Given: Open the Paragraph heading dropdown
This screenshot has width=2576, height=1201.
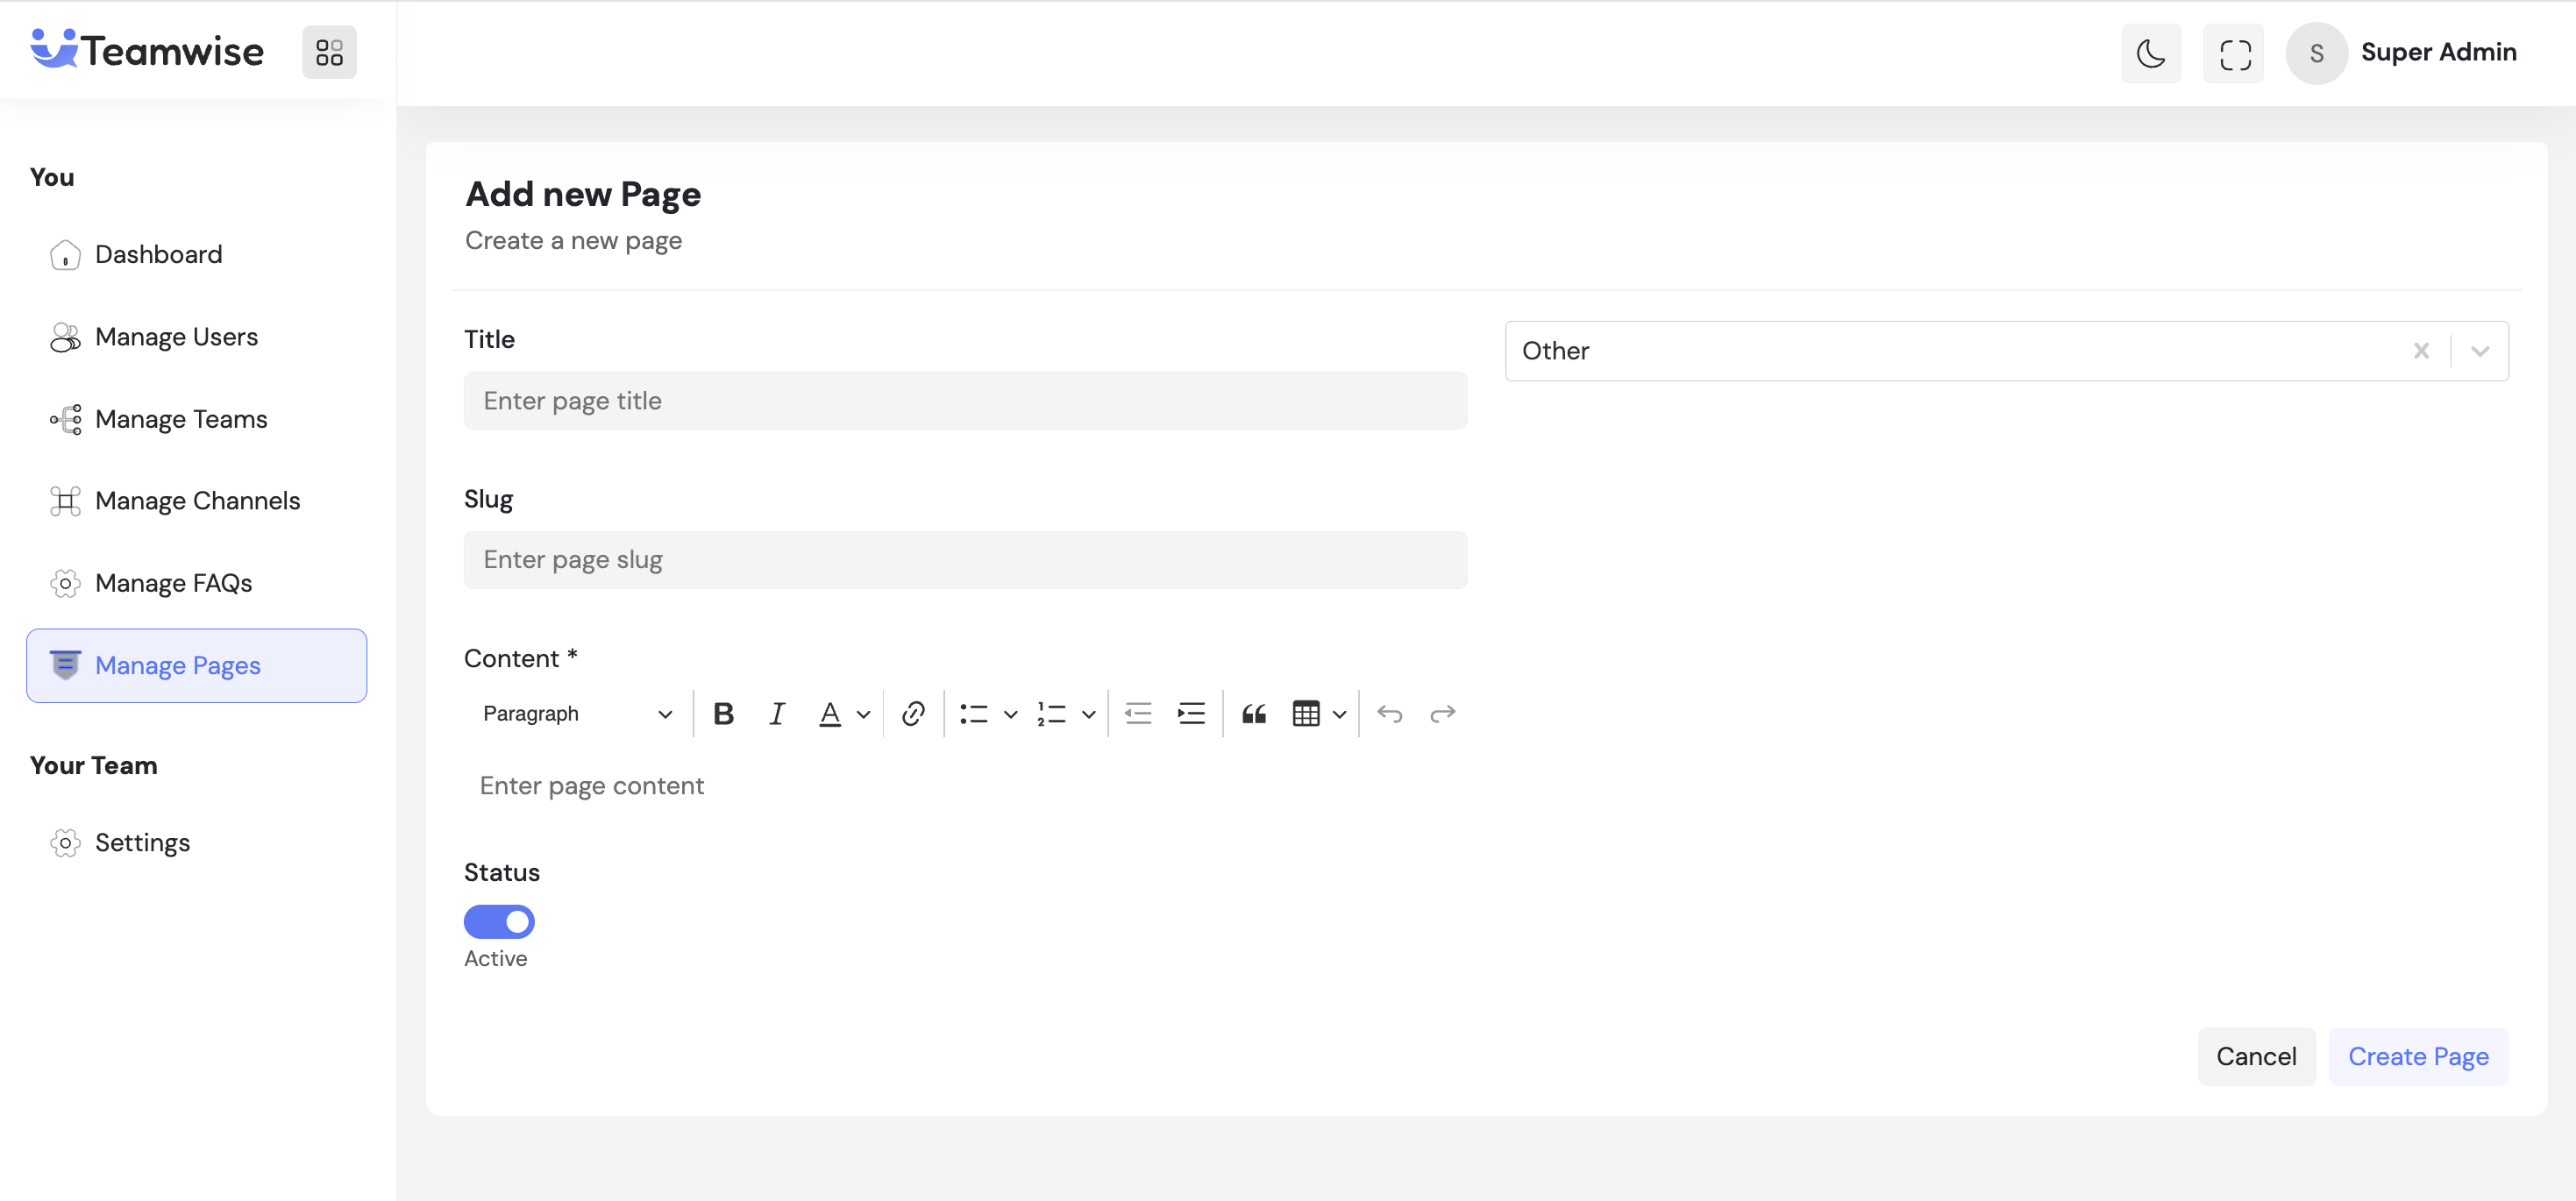Looking at the screenshot, I should pos(577,713).
